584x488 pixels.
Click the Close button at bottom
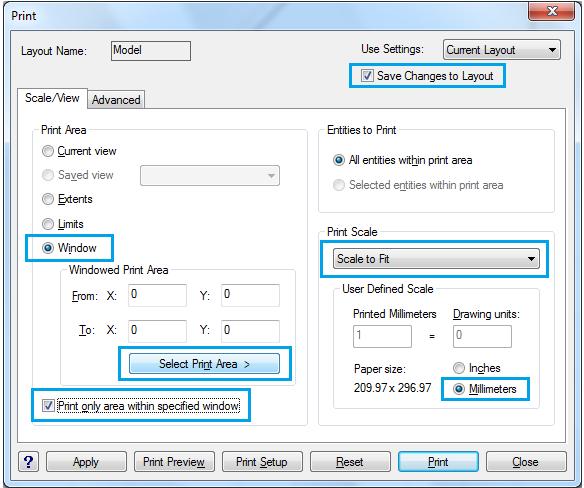[526, 462]
